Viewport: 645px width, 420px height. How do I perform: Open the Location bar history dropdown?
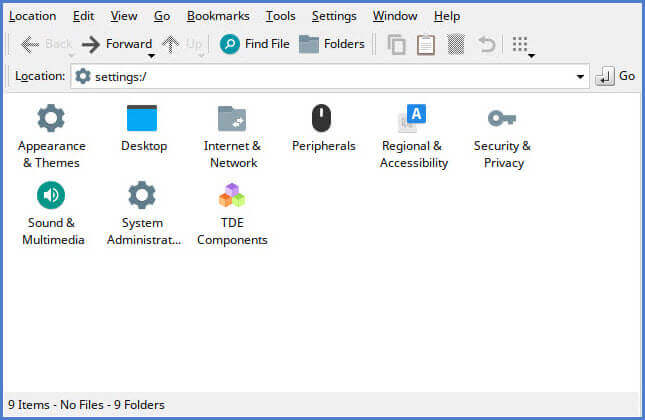click(580, 77)
